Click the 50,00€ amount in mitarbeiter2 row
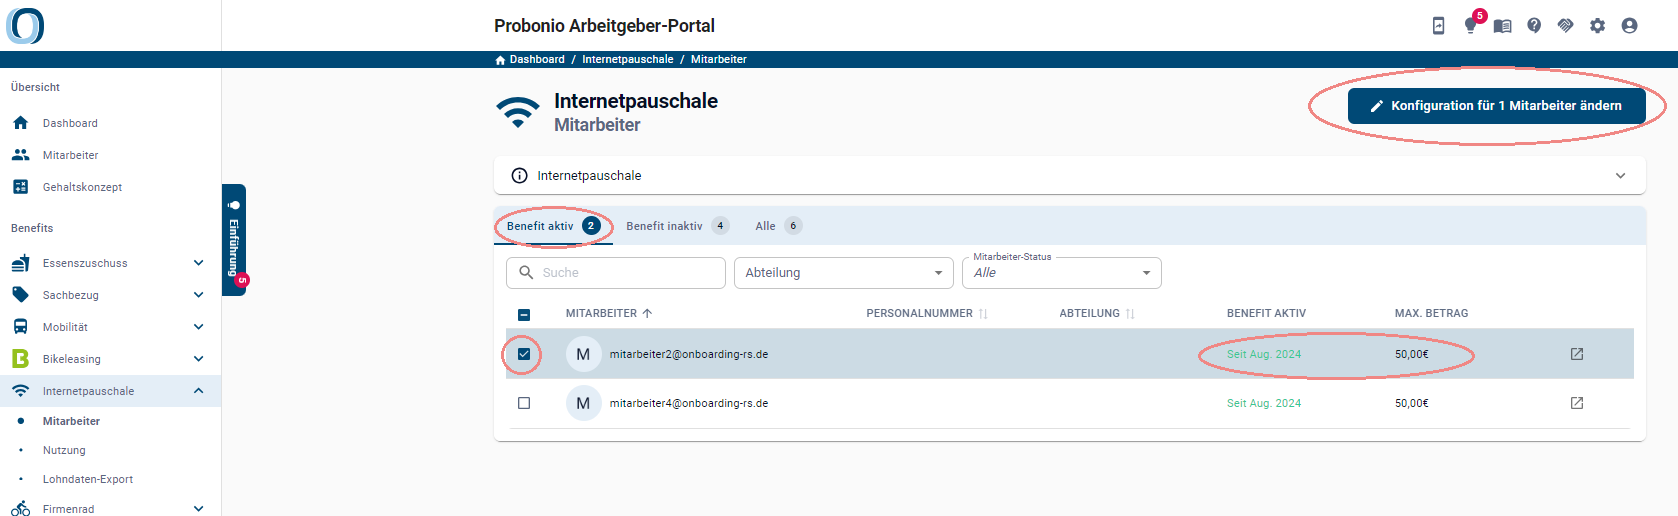 pyautogui.click(x=1412, y=354)
